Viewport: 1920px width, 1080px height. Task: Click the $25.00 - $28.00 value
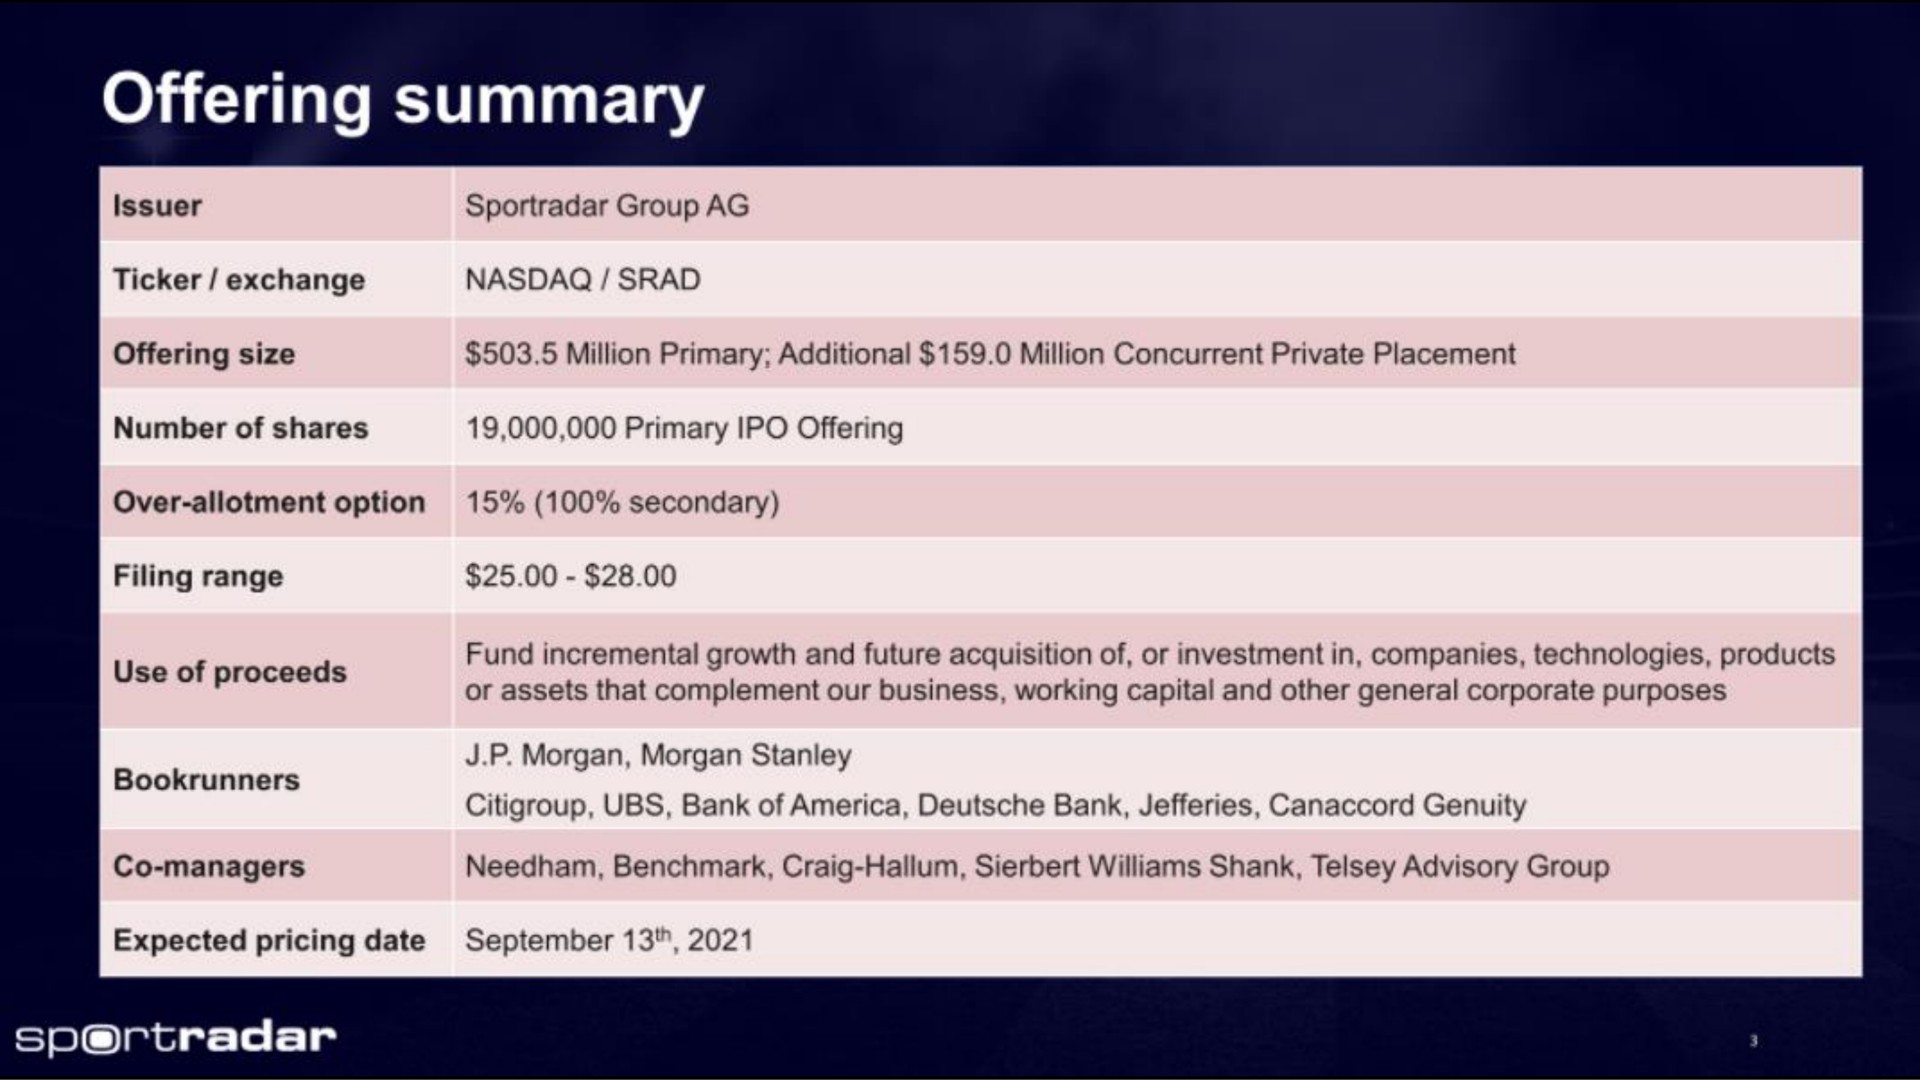(x=571, y=576)
